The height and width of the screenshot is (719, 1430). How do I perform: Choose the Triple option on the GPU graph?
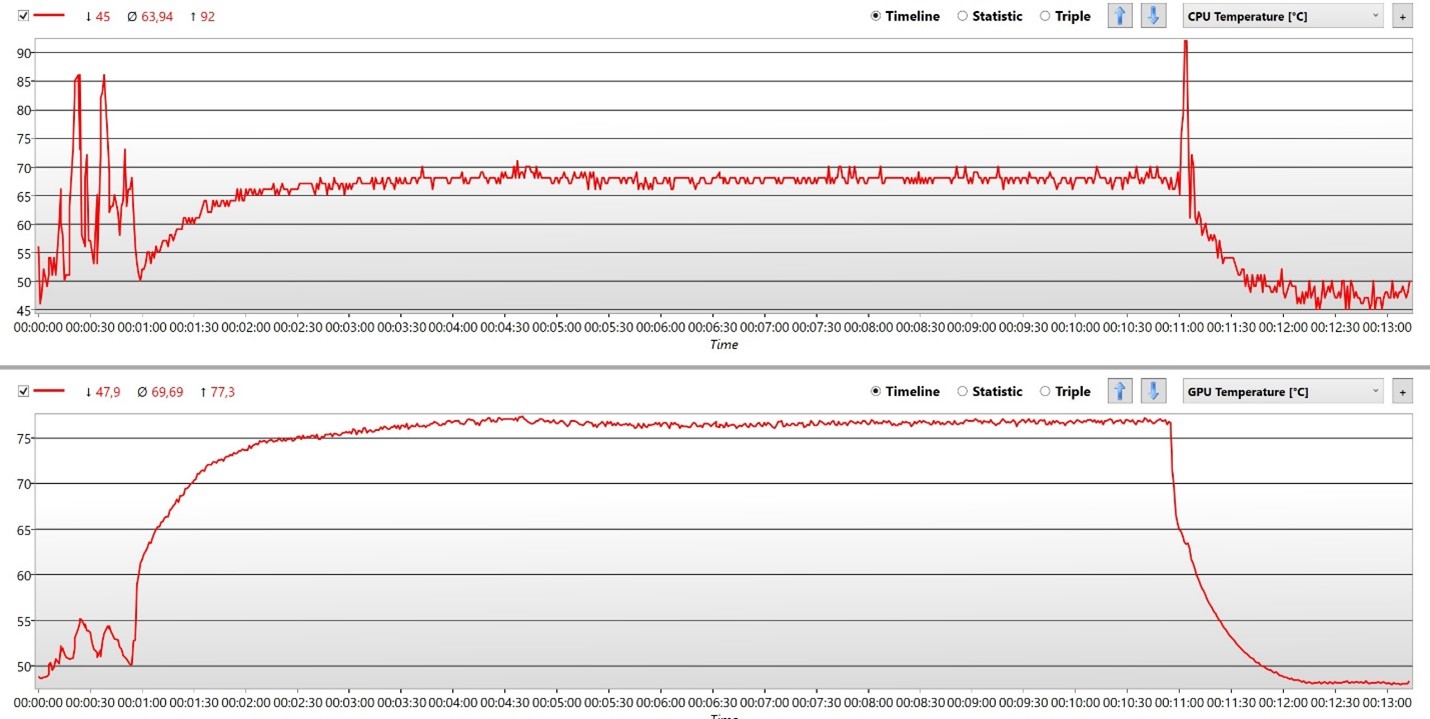1045,391
